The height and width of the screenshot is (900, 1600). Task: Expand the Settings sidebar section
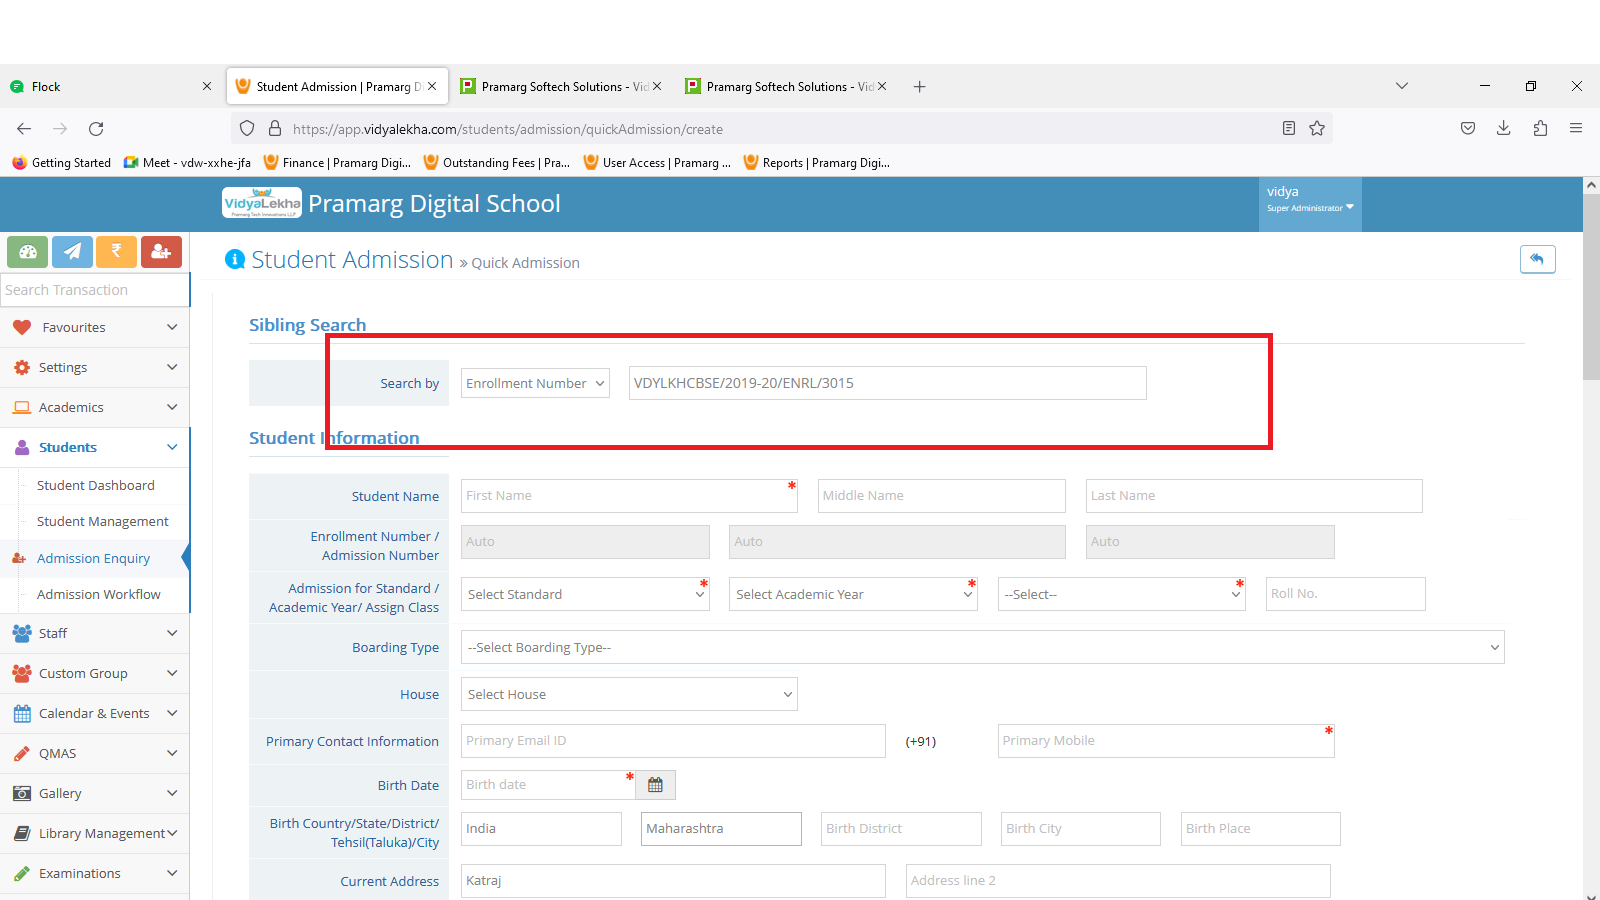coord(95,367)
